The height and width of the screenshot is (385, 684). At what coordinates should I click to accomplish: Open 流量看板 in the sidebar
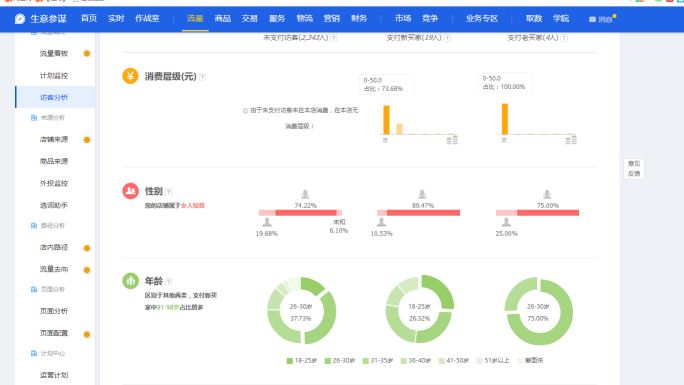click(54, 54)
